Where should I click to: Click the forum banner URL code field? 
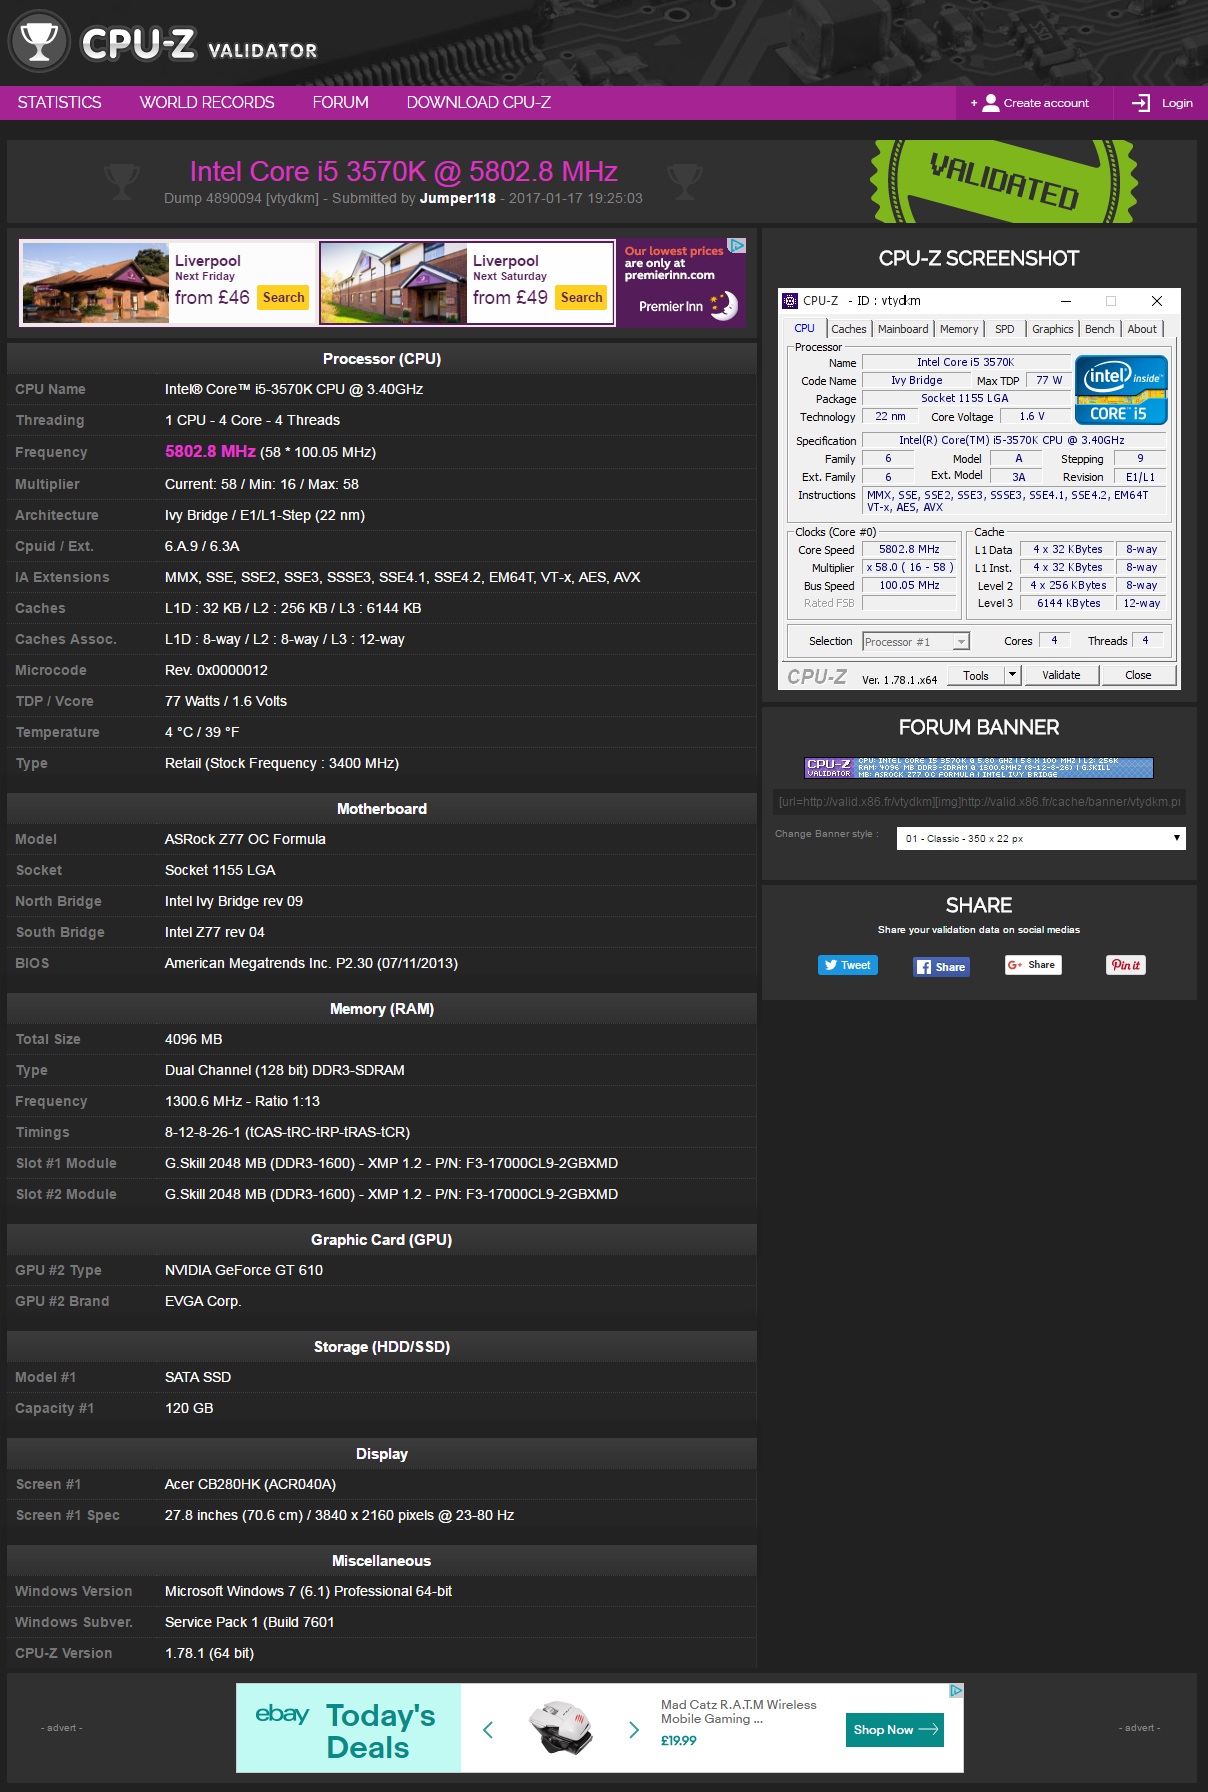pos(980,802)
